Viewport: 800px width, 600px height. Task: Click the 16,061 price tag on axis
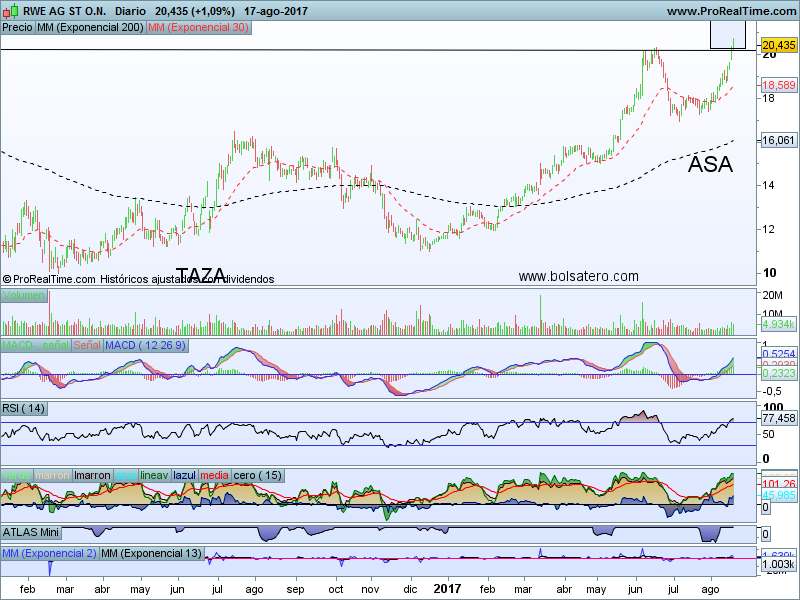pyautogui.click(x=778, y=141)
